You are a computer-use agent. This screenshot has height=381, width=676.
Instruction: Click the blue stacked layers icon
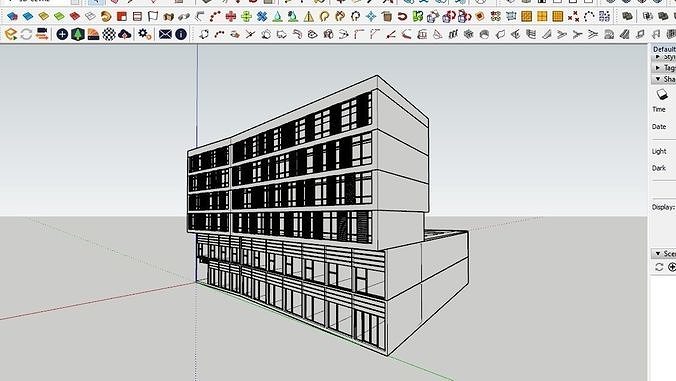(13, 16)
